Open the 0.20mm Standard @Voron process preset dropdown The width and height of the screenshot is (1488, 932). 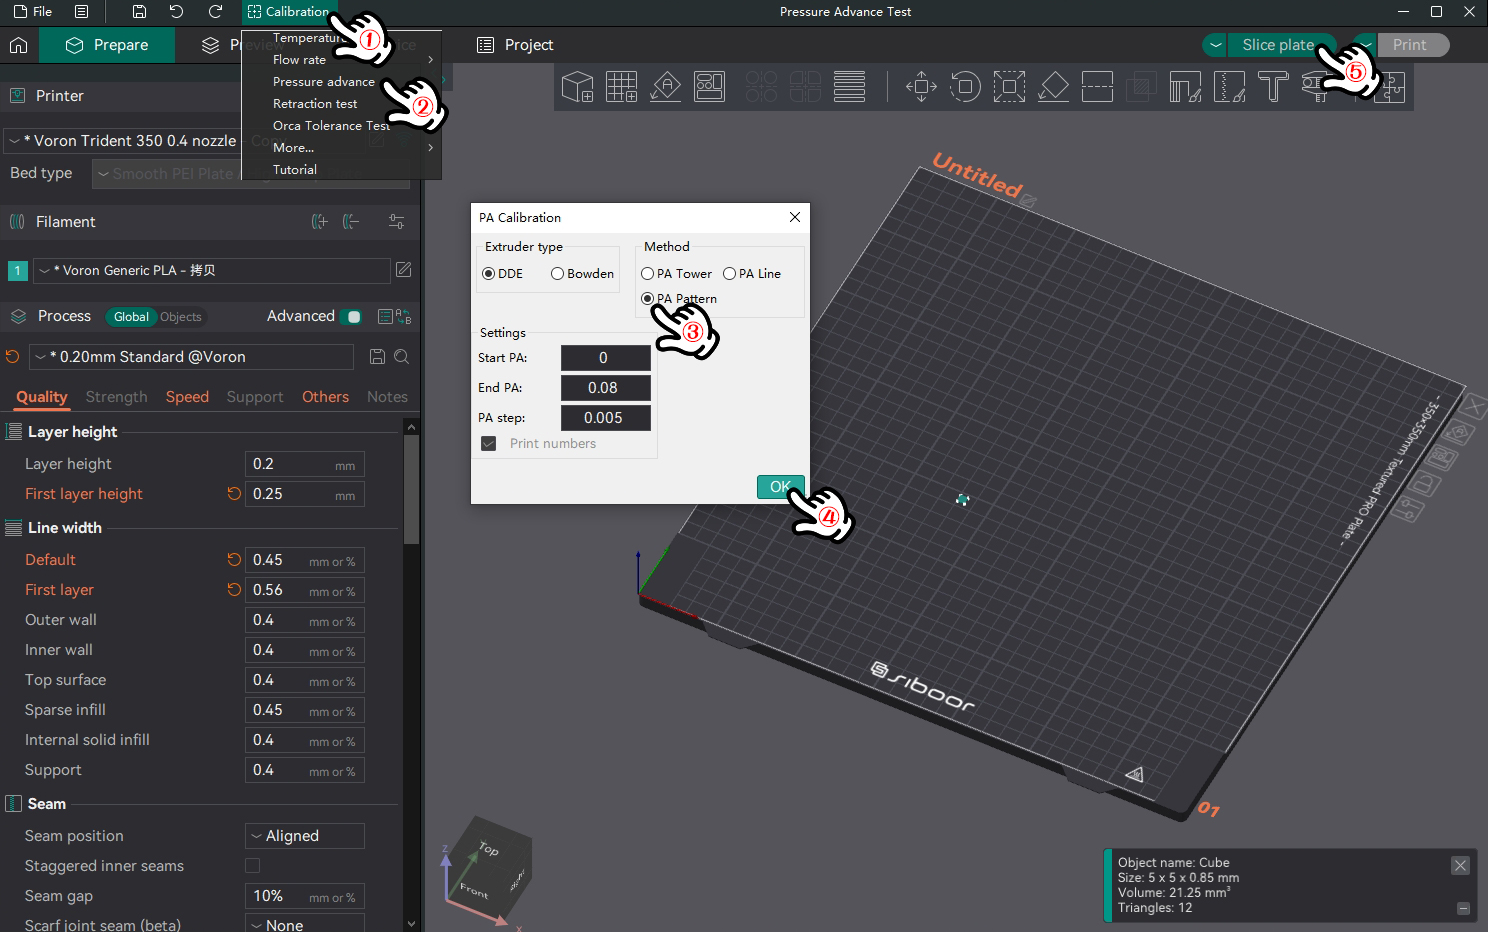191,357
